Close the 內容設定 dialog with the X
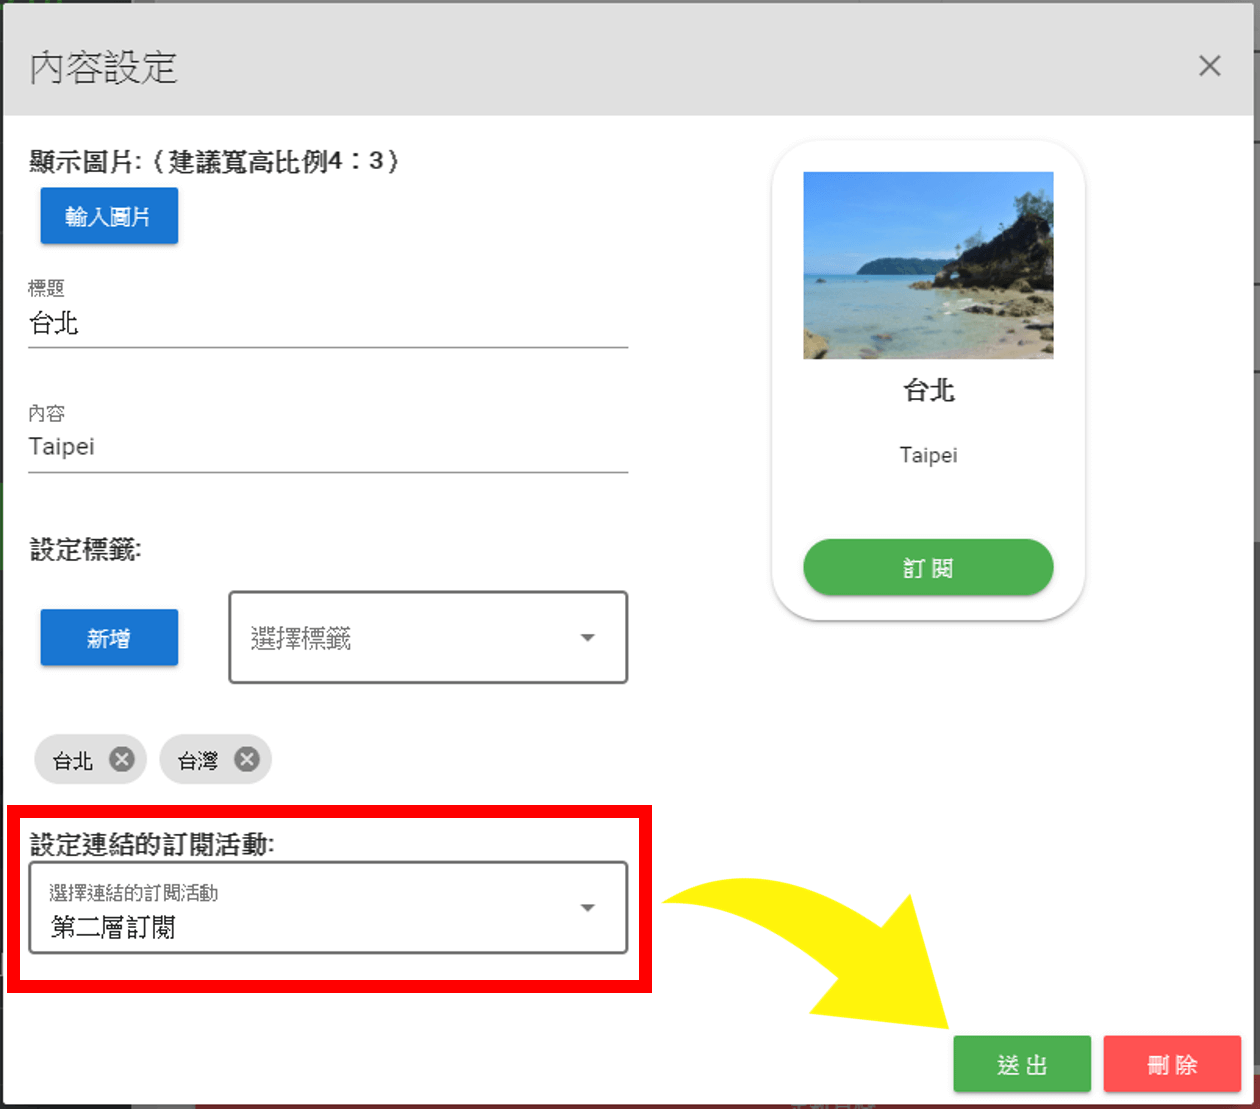This screenshot has height=1111, width=1260. [x=1210, y=66]
